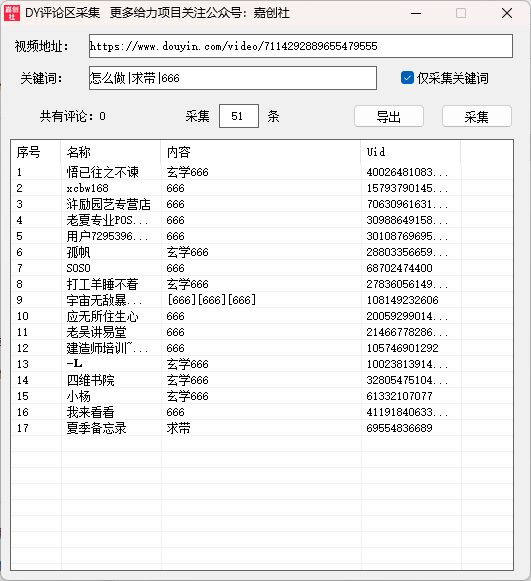Image resolution: width=531 pixels, height=581 pixels.
Task: Click the video address URL field
Action: point(301,46)
